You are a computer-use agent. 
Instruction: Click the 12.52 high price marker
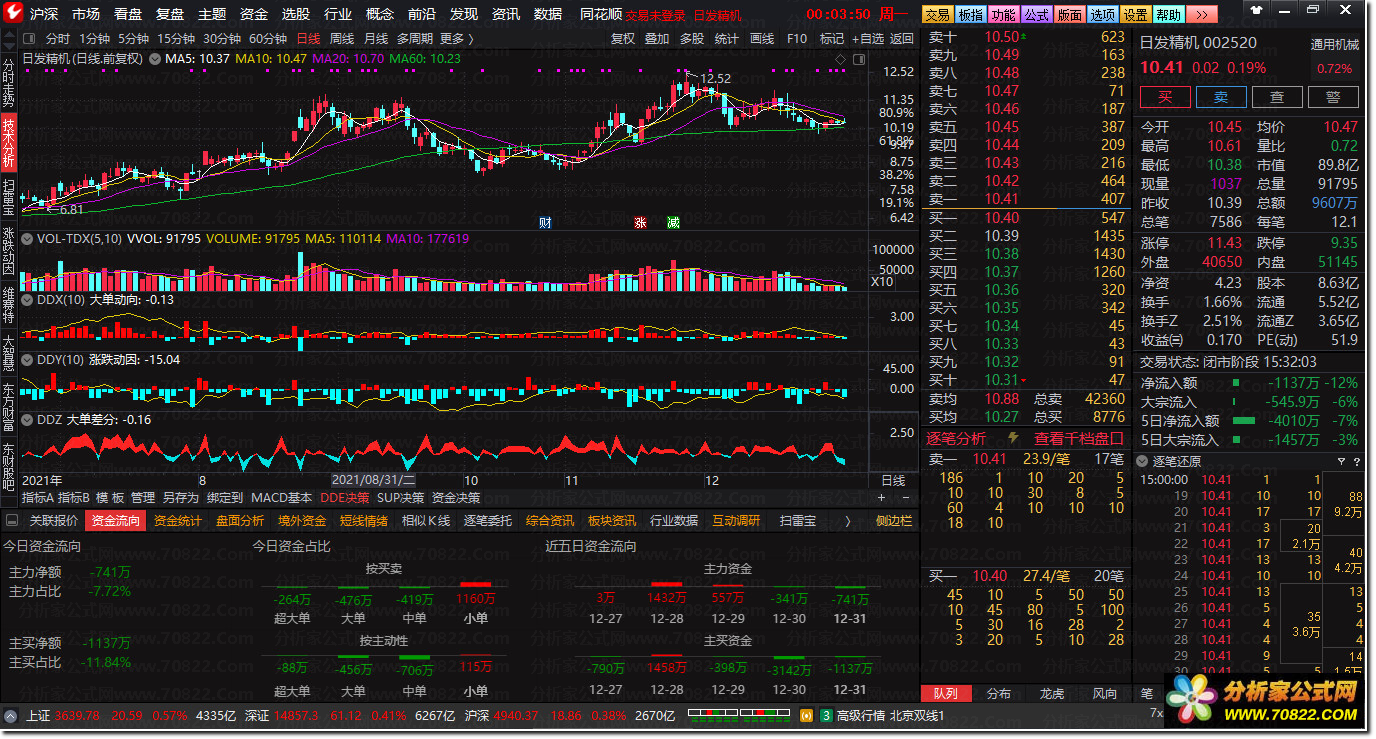[715, 78]
